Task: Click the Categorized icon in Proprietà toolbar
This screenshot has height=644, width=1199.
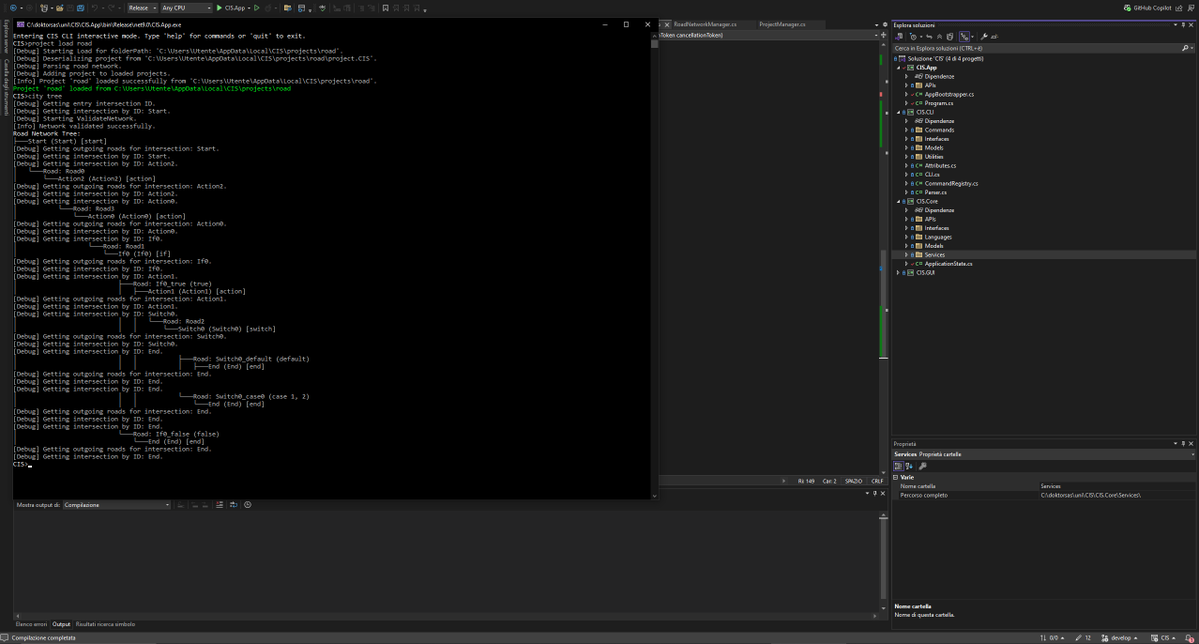Action: (899, 466)
